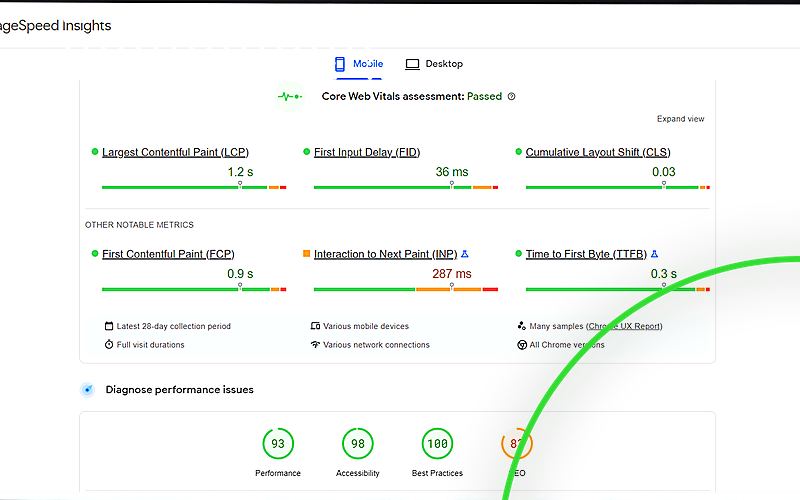Click Full visit durations text
The height and width of the screenshot is (500, 800).
pos(151,345)
